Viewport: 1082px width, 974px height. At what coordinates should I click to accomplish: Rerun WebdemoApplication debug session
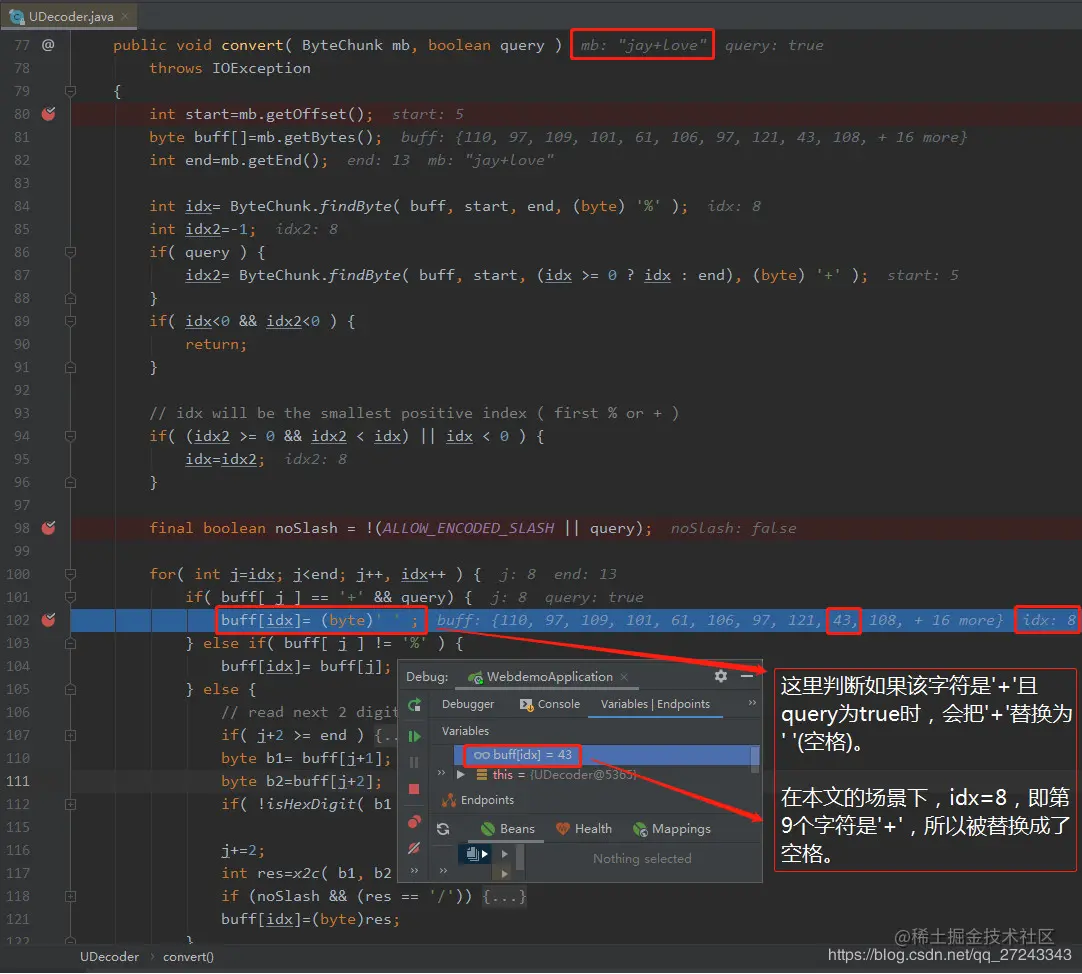[414, 705]
